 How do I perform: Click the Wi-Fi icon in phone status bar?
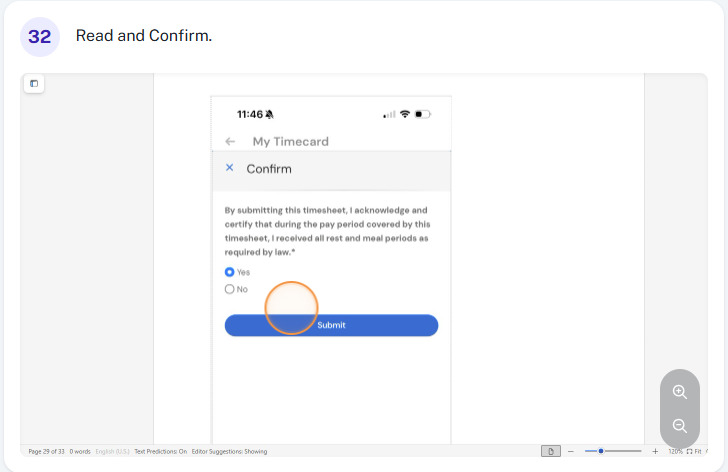404,114
